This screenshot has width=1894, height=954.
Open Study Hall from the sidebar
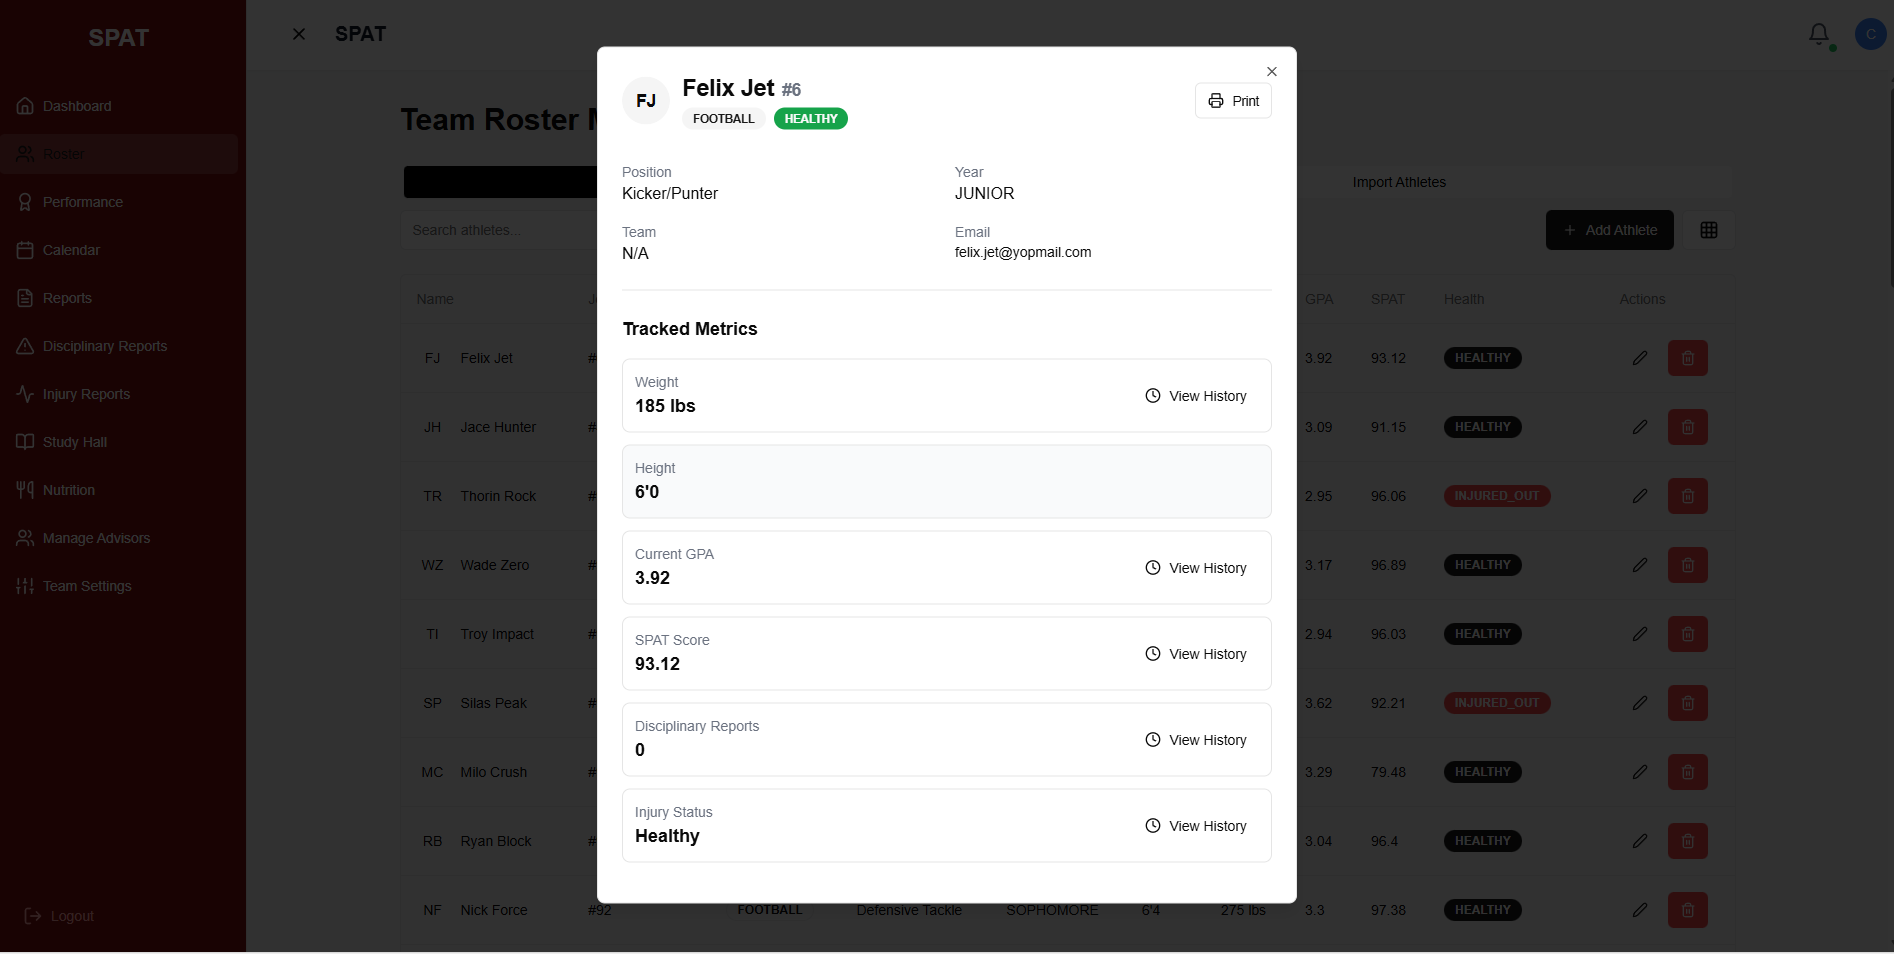73,442
